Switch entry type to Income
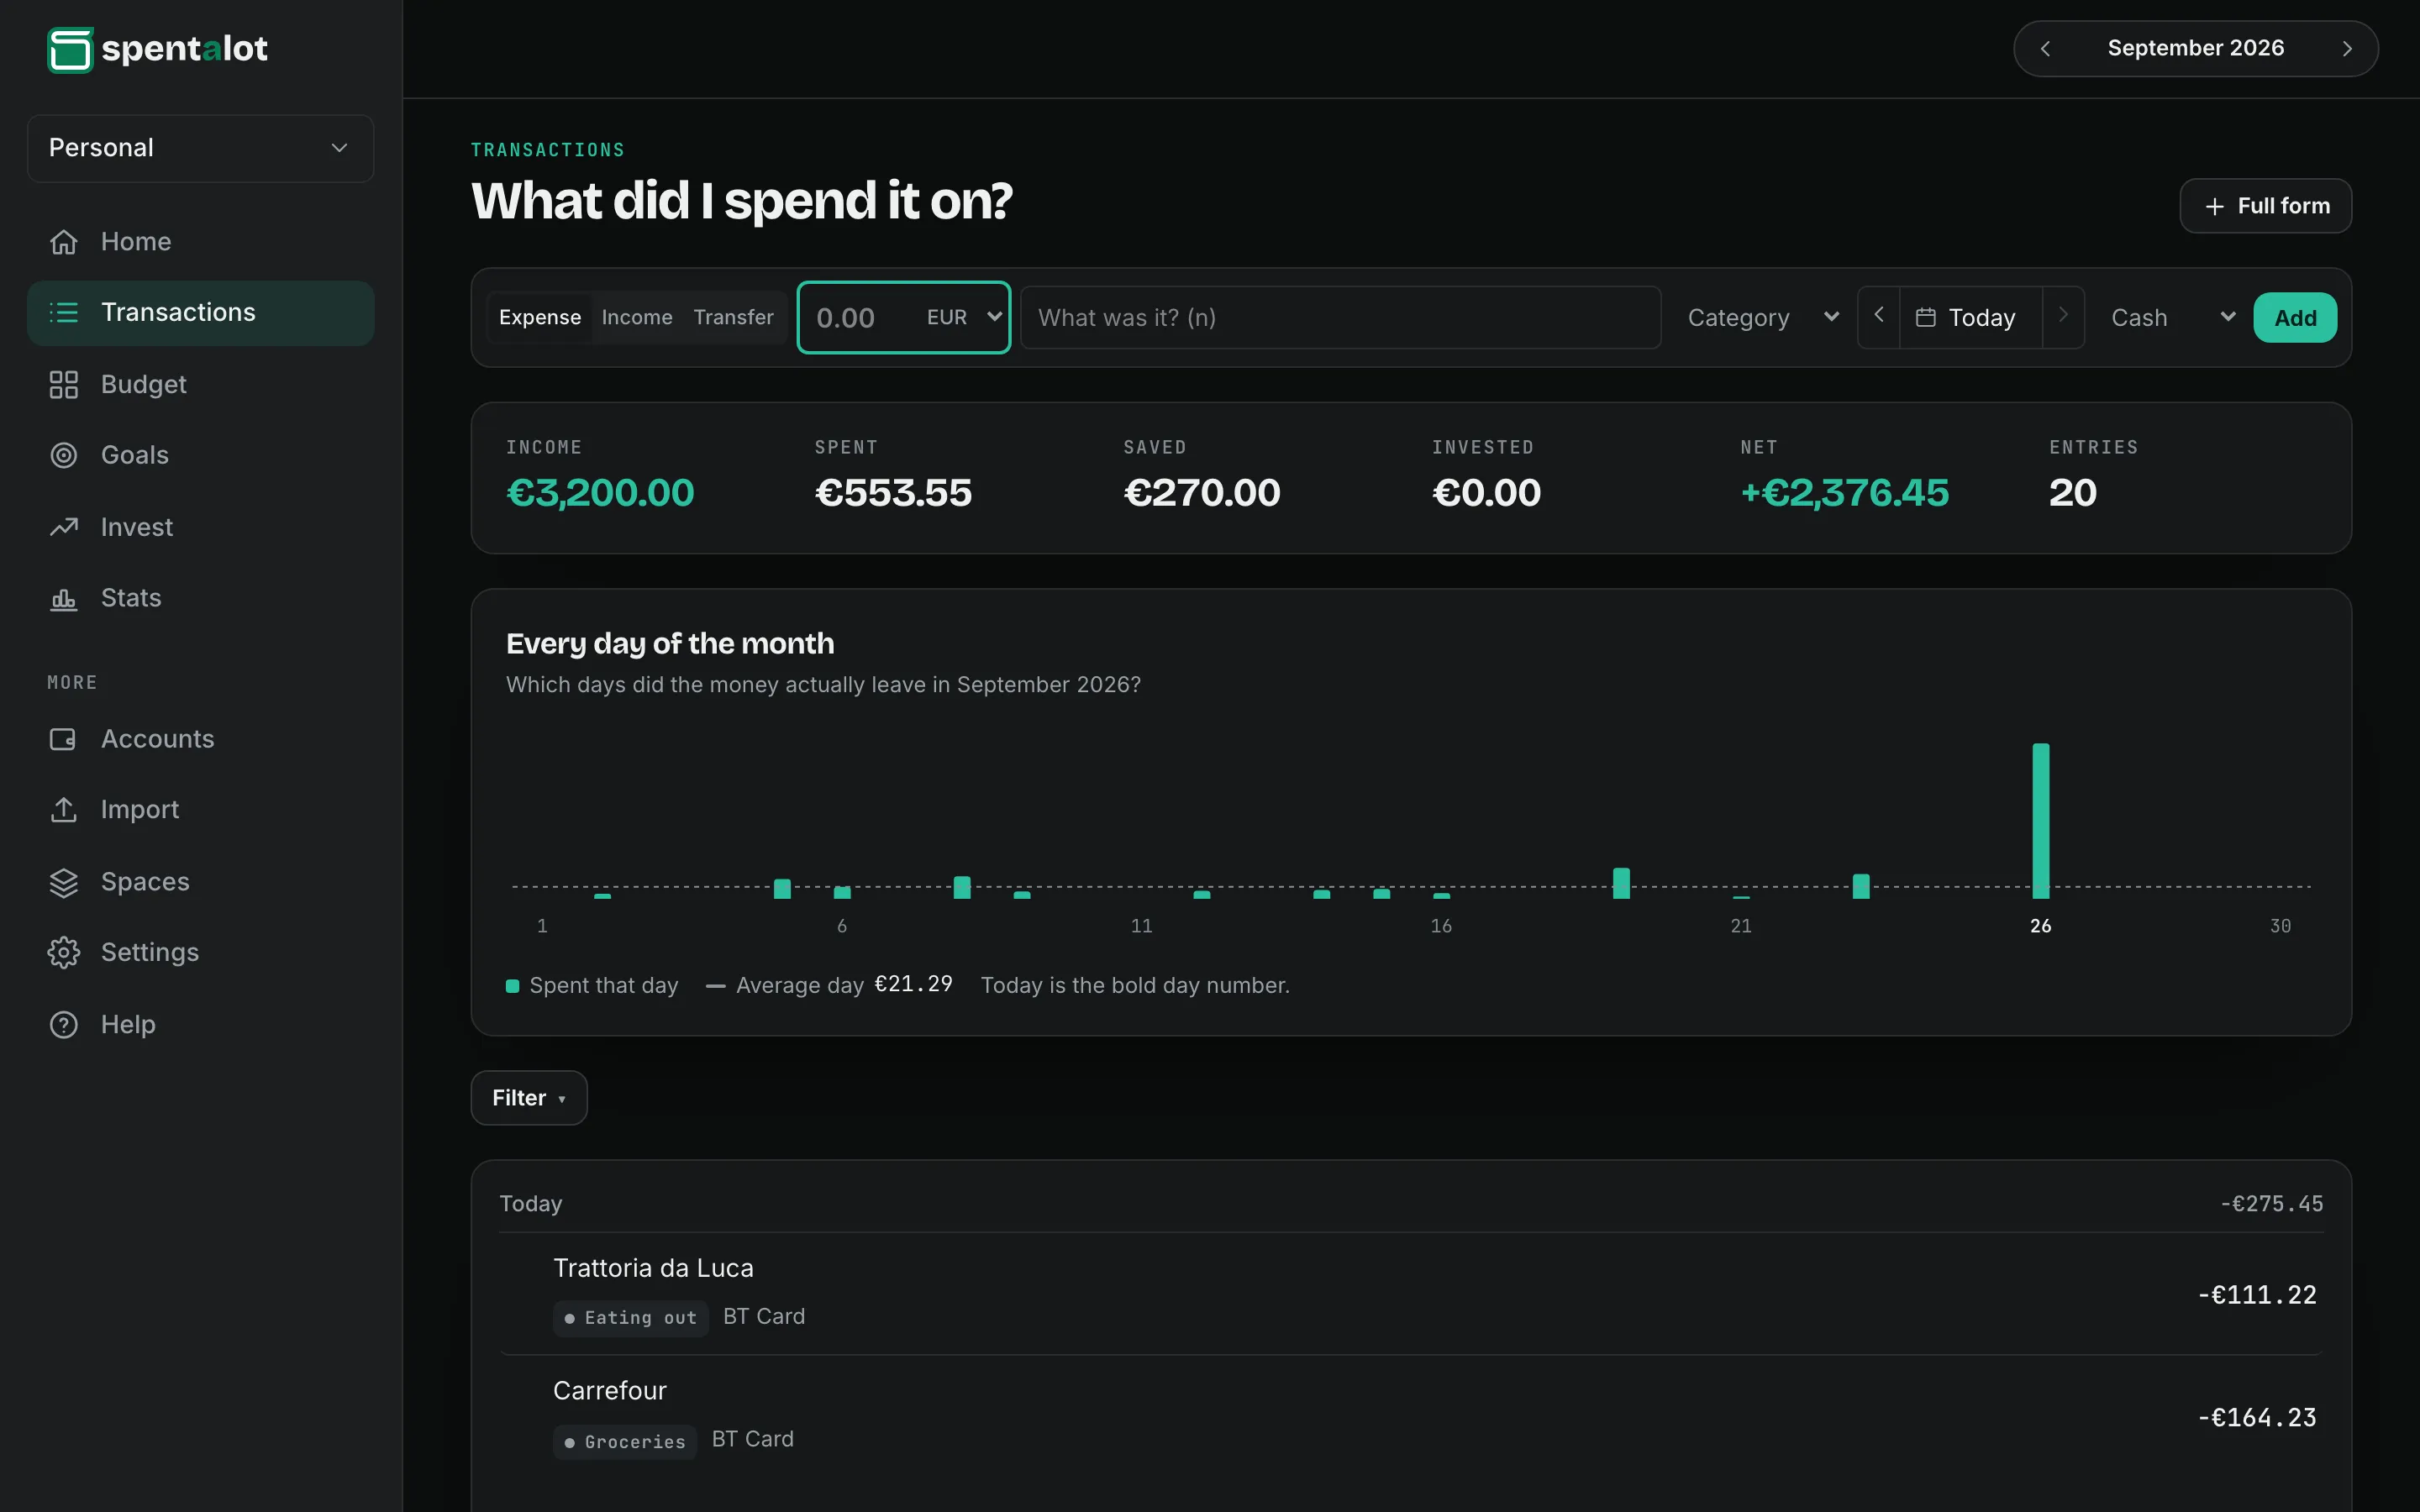The image size is (2420, 1512). coord(637,317)
